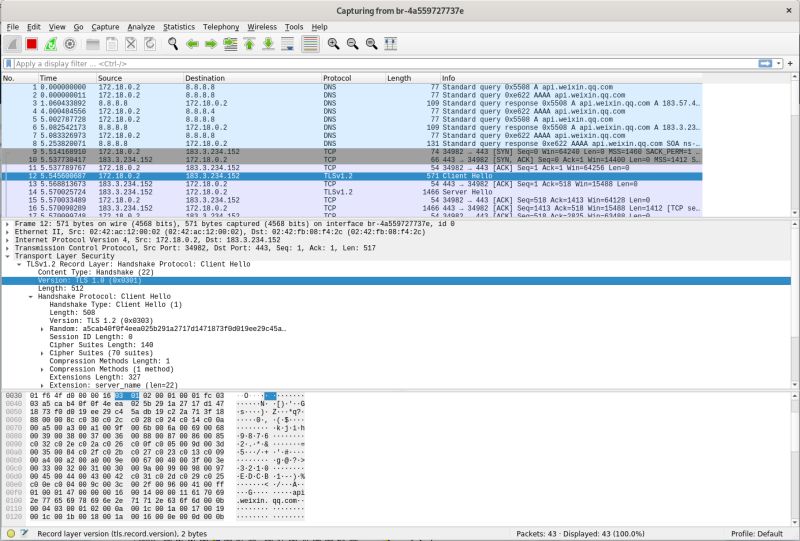Screen dimensions: 800x541
Task: Click the display filter input field
Action: coord(385,64)
